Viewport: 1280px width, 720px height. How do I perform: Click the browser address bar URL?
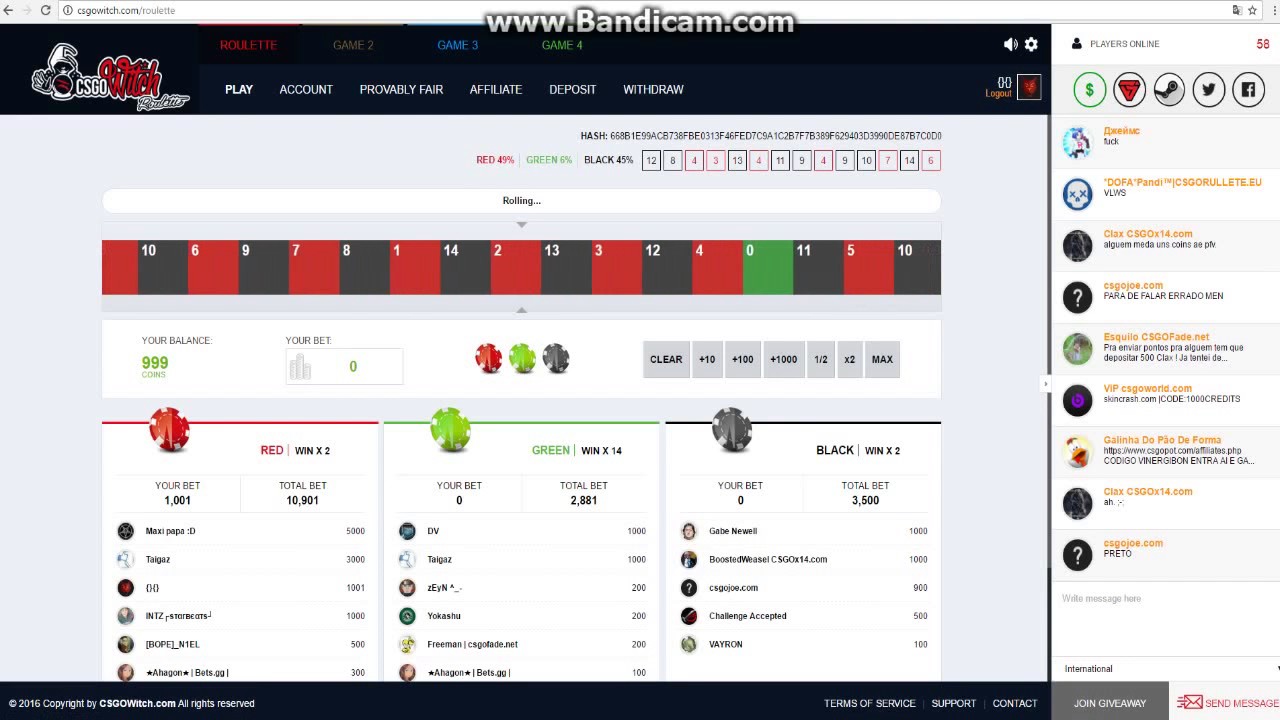tap(126, 10)
